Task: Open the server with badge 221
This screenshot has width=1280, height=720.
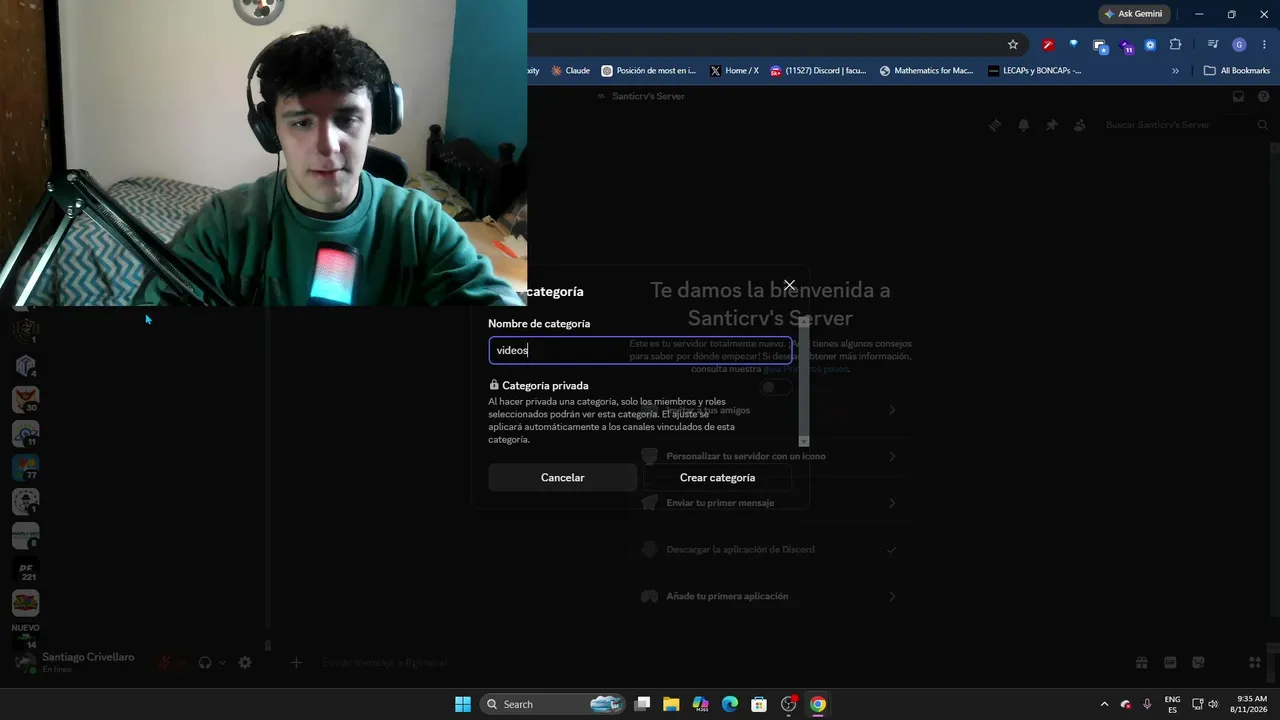Action: pyautogui.click(x=25, y=571)
